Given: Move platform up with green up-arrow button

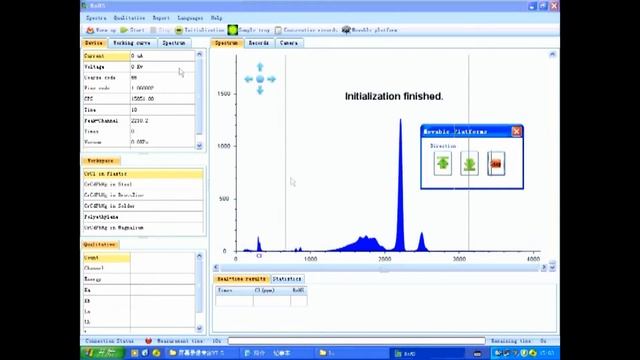Looking at the screenshot, I should point(443,163).
